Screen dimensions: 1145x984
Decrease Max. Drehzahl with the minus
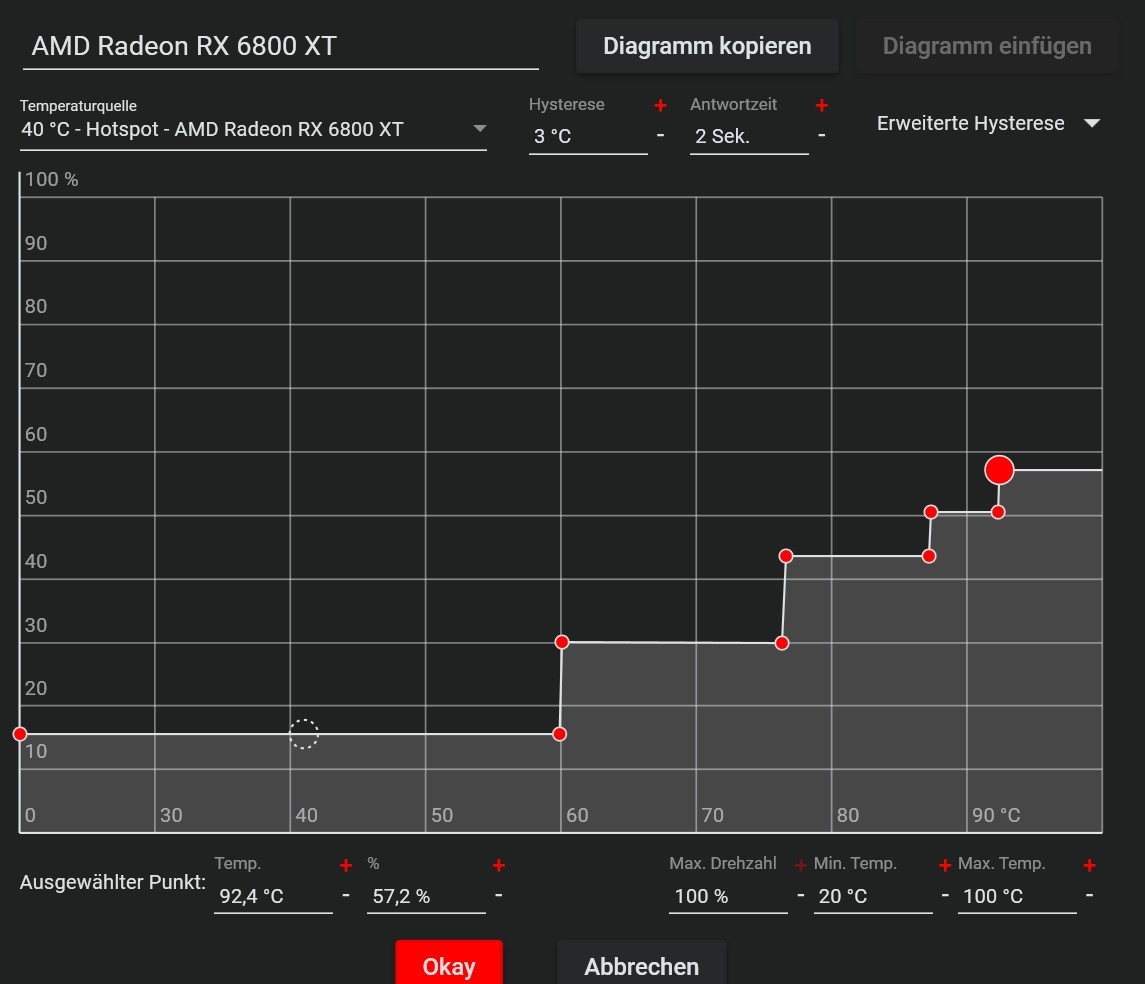[x=800, y=894]
